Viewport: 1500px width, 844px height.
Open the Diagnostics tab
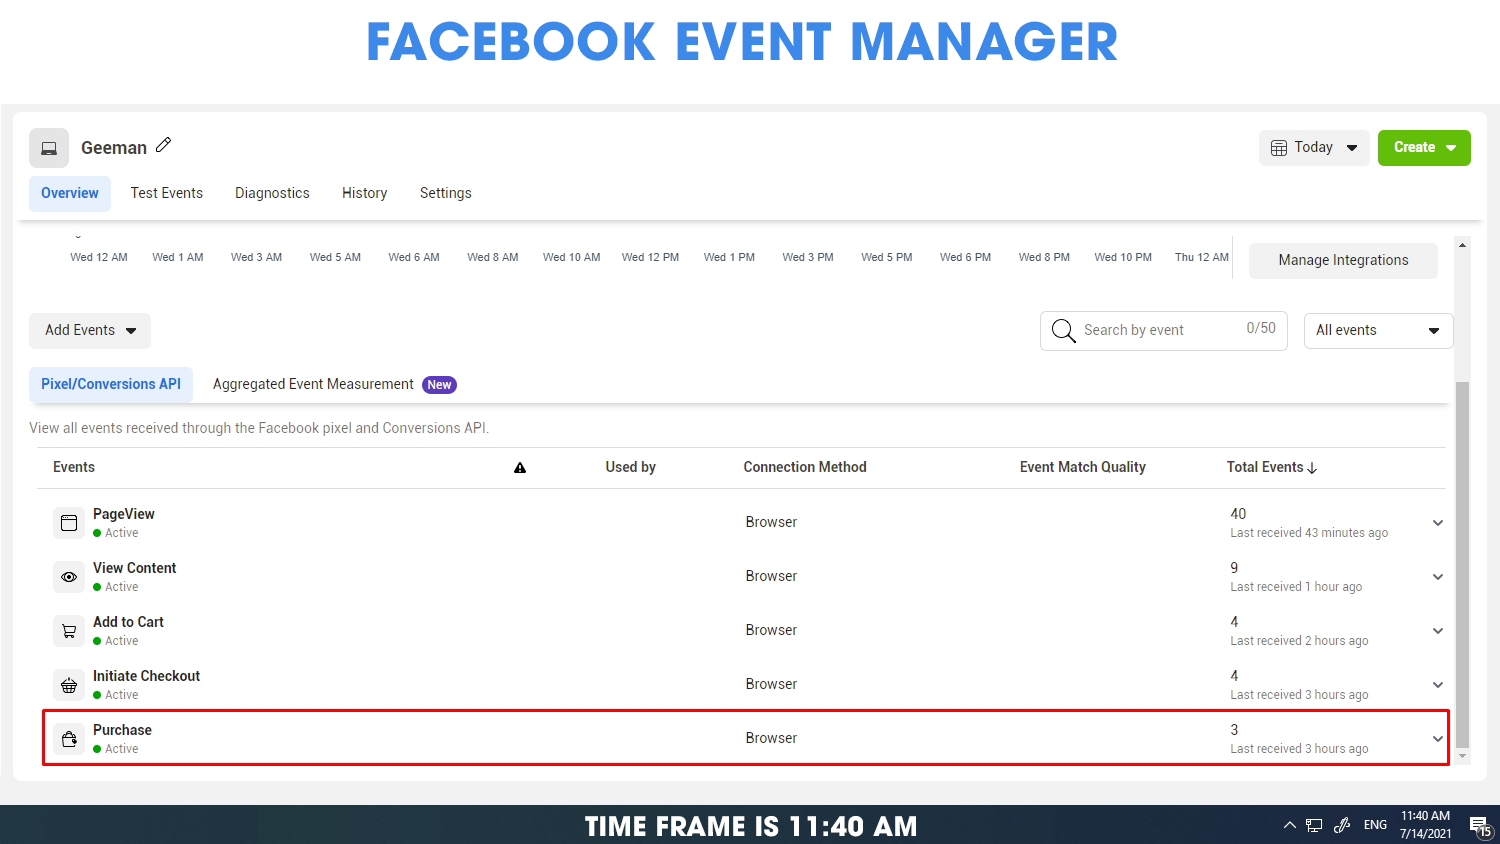272,193
